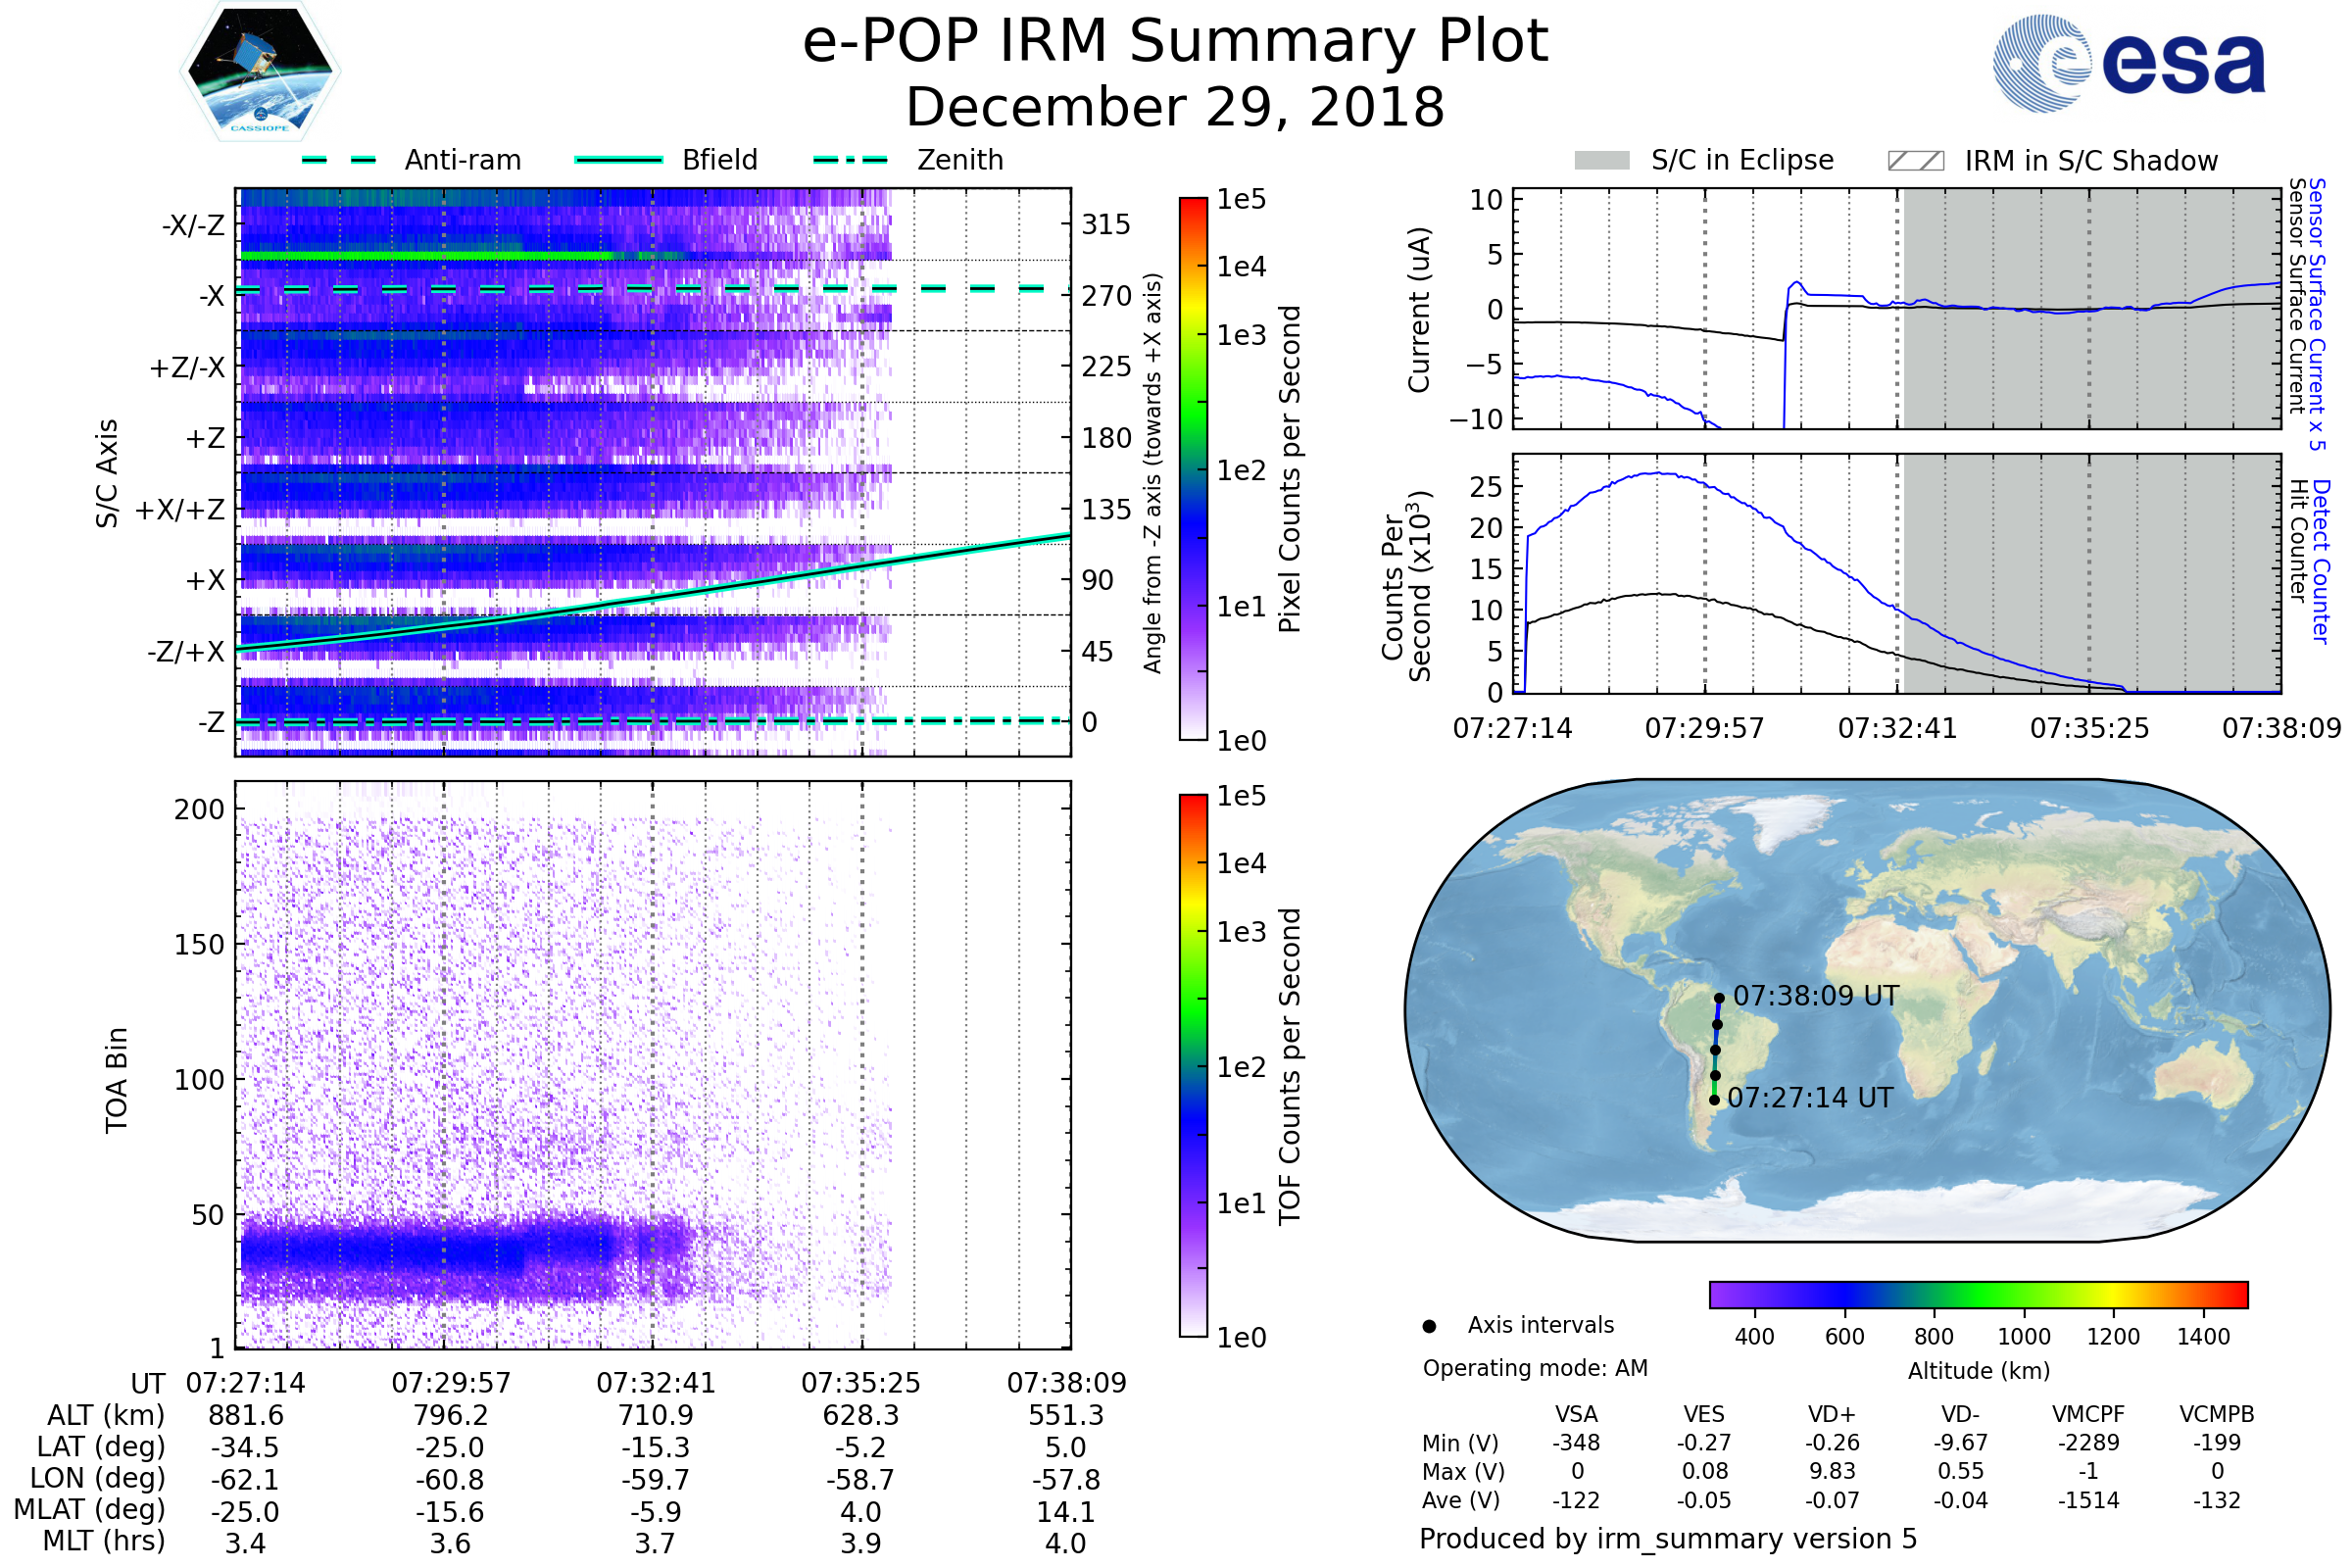
Task: Click the Anti-ram dashed legend marker
Action: pos(339,160)
